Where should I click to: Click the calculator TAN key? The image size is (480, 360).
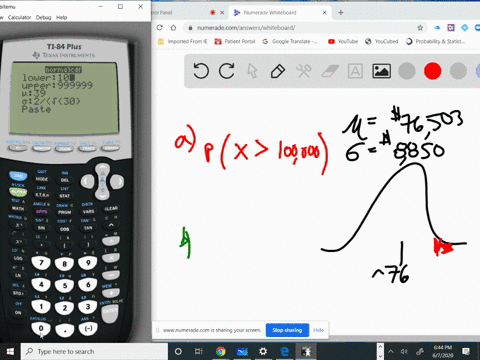pos(88,228)
